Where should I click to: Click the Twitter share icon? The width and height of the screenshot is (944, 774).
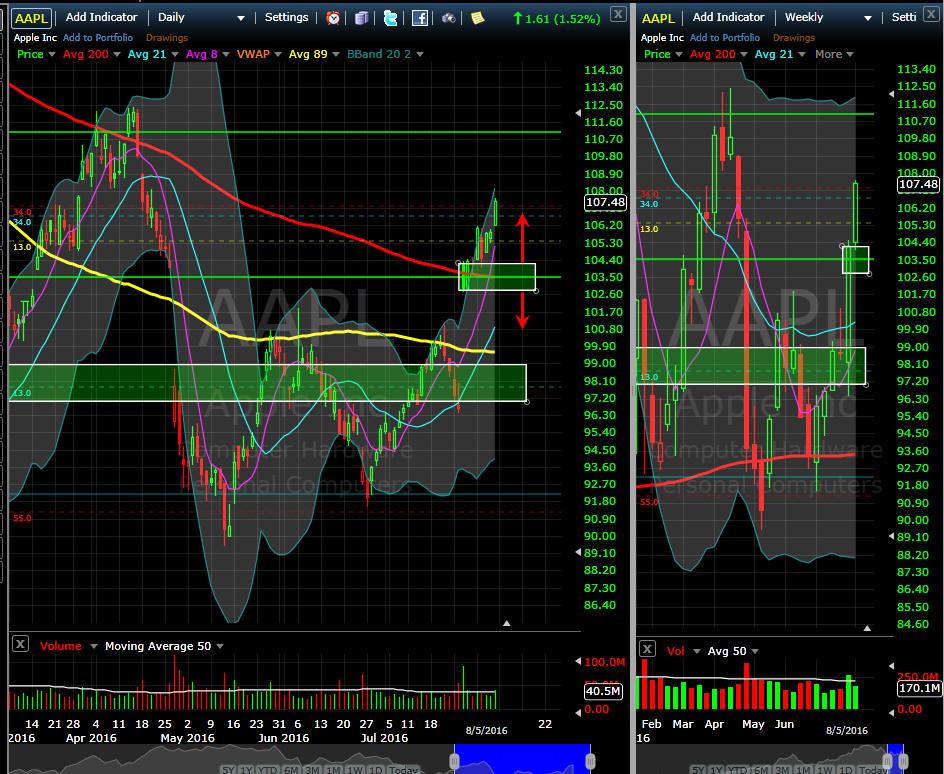(x=391, y=18)
